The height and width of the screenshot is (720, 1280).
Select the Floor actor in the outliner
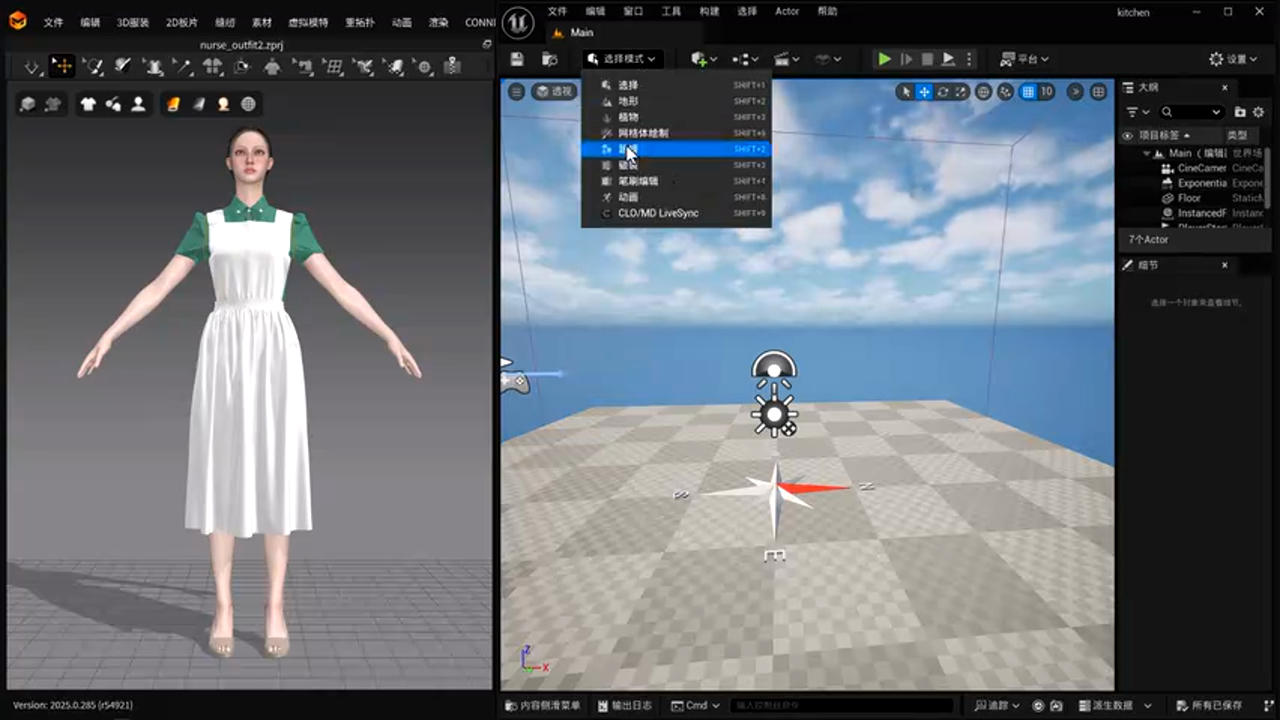1190,198
